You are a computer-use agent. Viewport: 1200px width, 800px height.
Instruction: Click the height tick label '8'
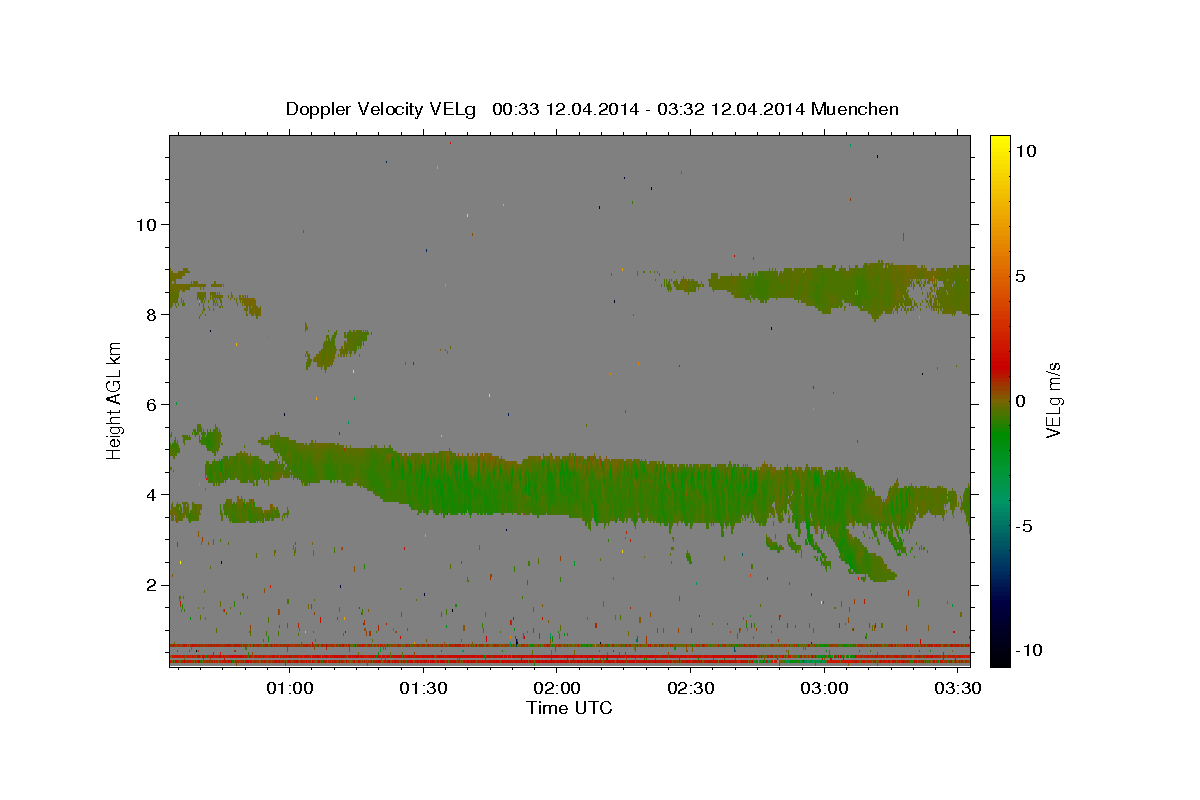point(152,314)
